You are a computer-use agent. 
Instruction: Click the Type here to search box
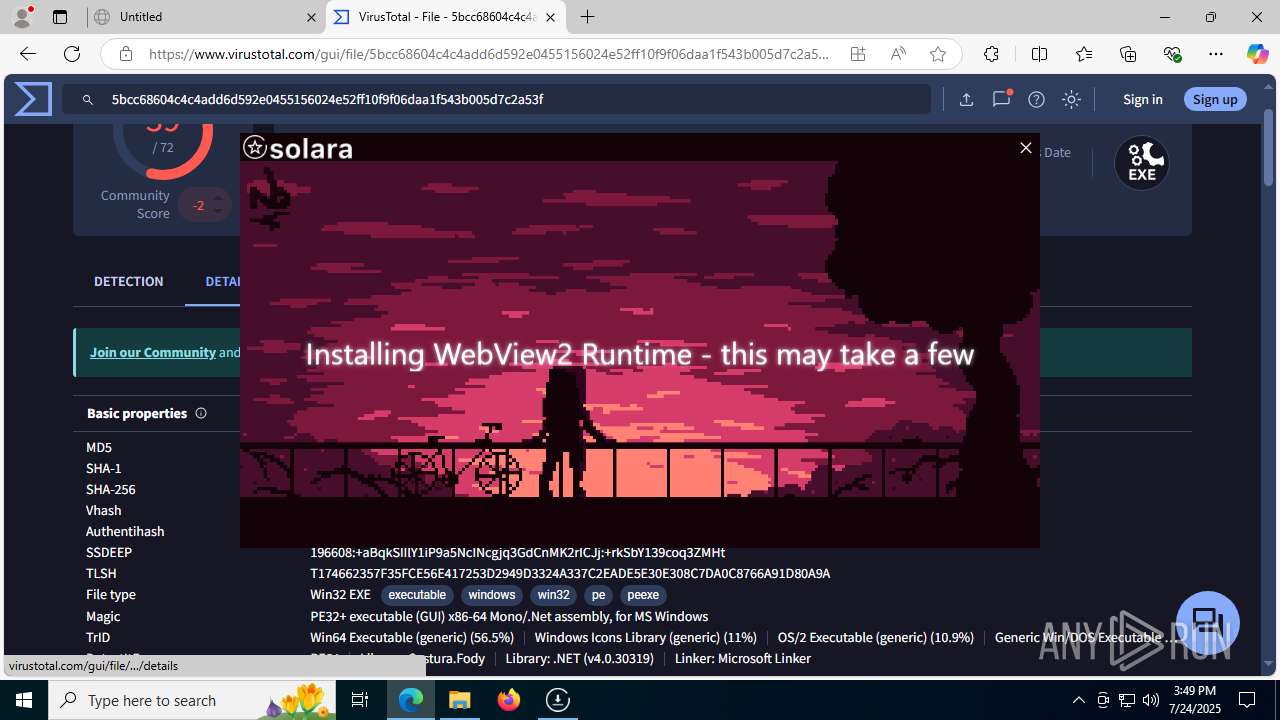tap(194, 700)
